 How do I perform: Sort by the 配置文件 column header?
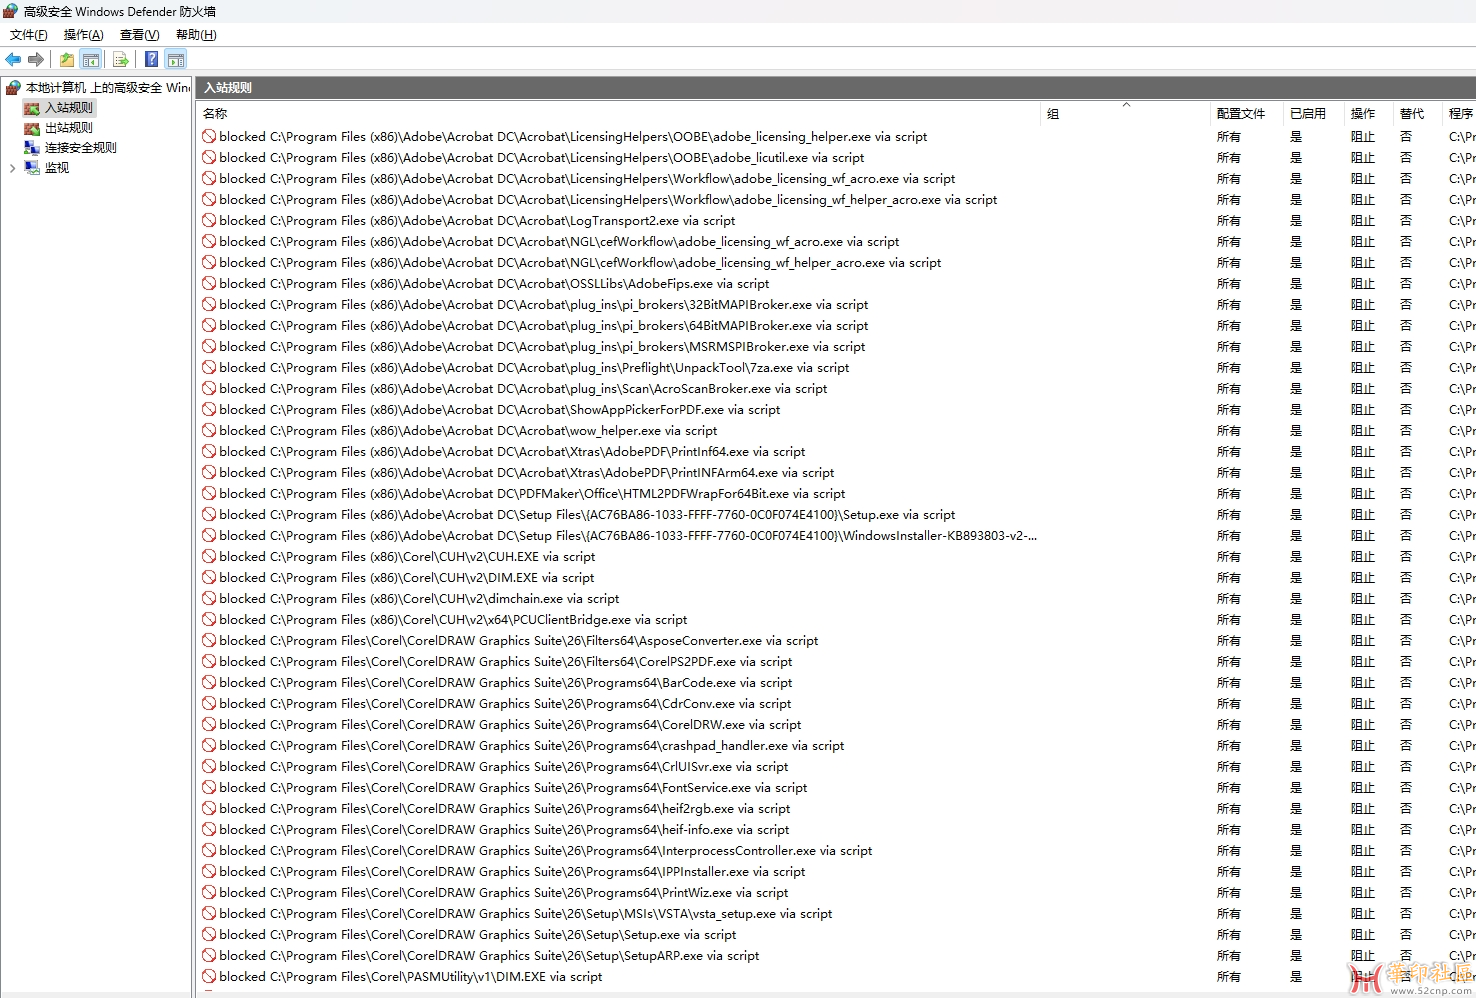click(x=1246, y=114)
